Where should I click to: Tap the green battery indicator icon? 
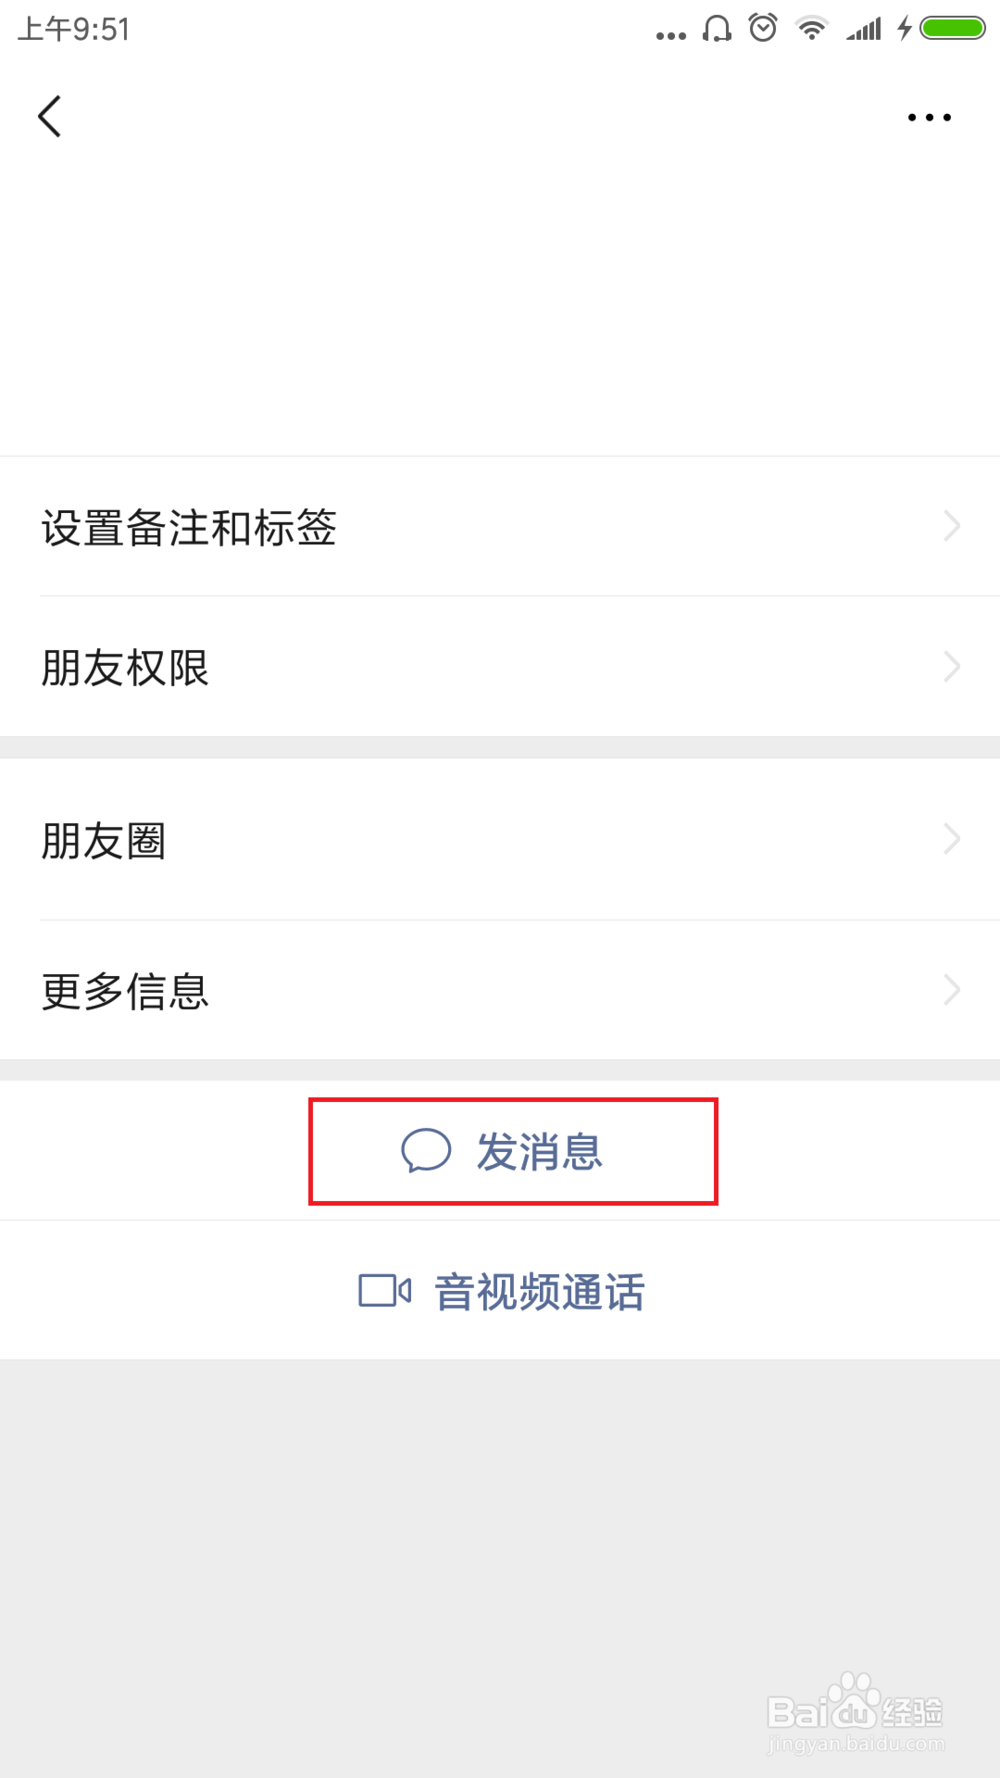pos(952,28)
